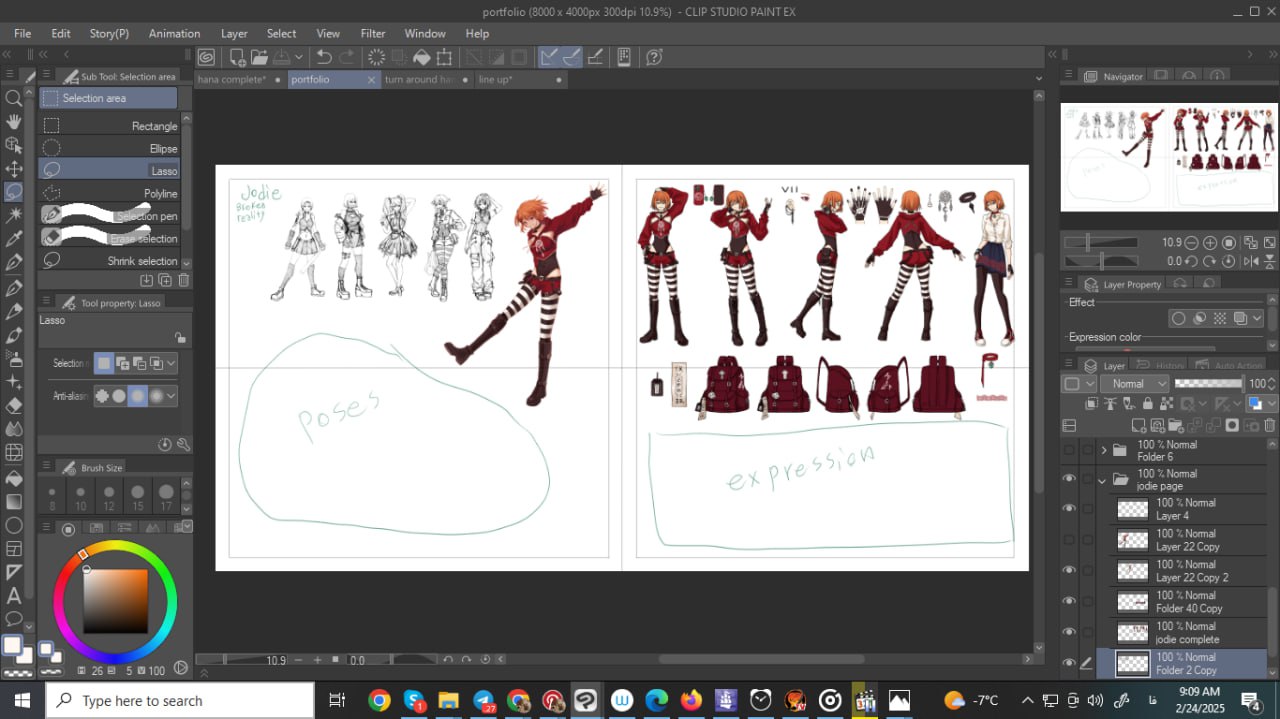This screenshot has width=1280, height=719.
Task: Switch to the hana complete document tab
Action: click(x=233, y=80)
